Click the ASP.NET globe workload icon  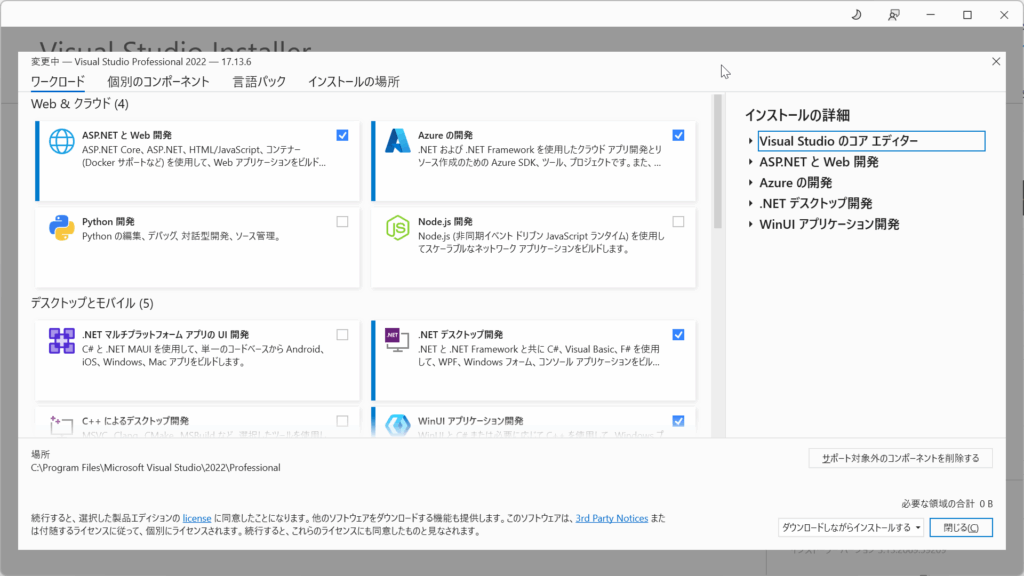coord(61,141)
